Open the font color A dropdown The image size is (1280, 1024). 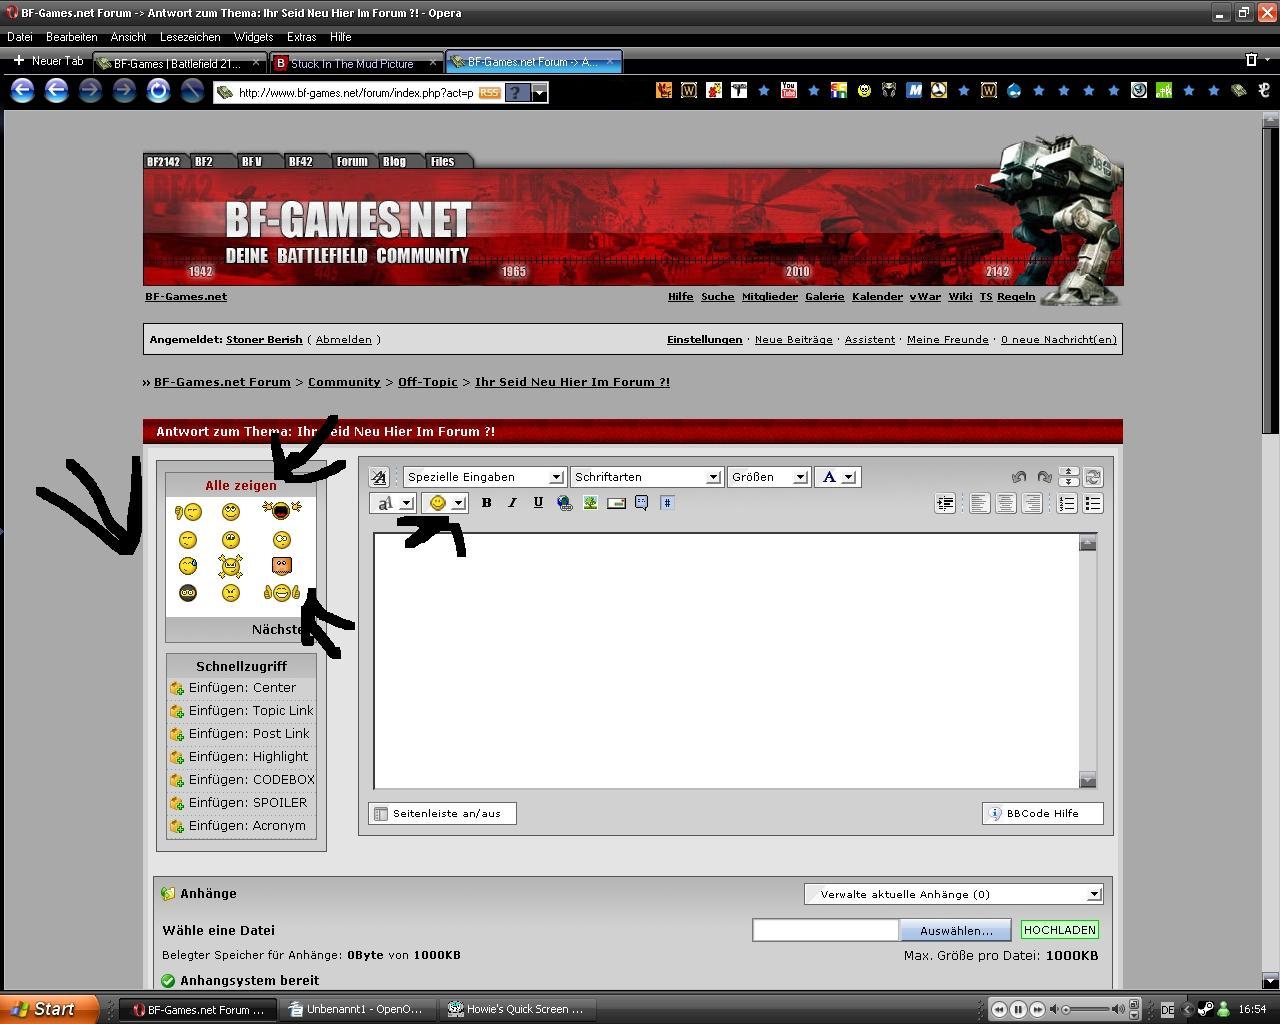coord(837,477)
